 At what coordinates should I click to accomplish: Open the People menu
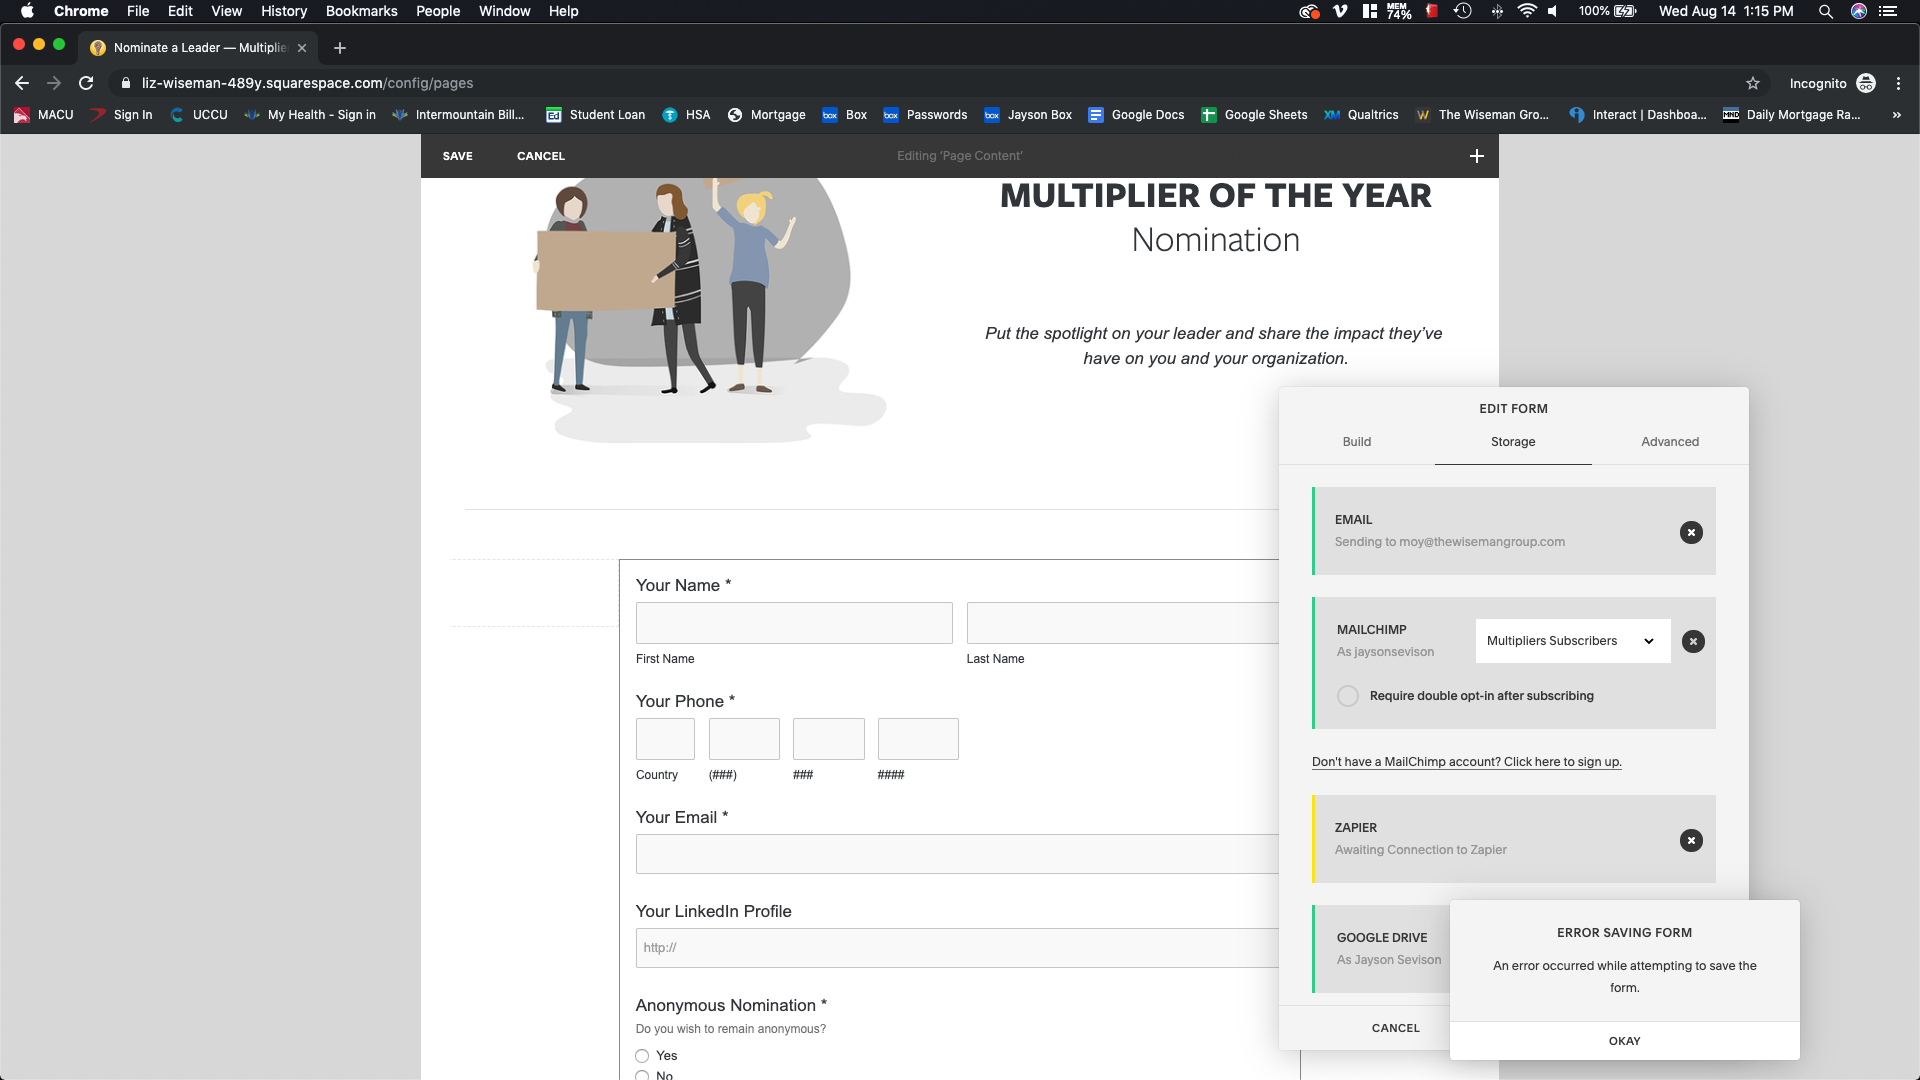[x=438, y=11]
